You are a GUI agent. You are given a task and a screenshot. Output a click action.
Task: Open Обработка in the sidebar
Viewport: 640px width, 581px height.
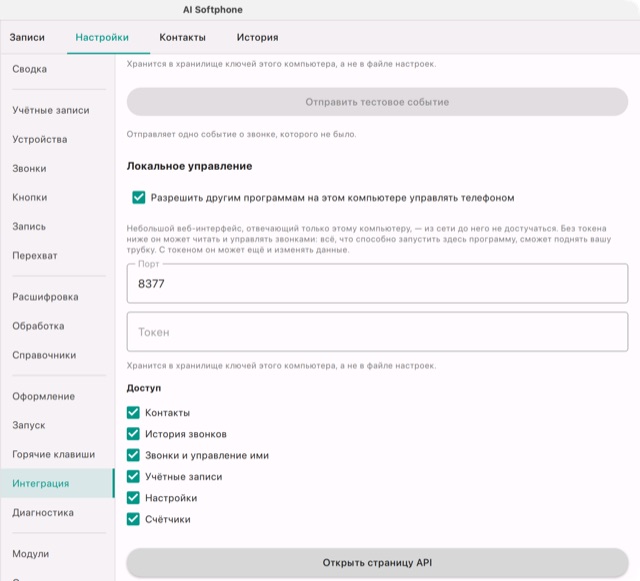coord(38,326)
